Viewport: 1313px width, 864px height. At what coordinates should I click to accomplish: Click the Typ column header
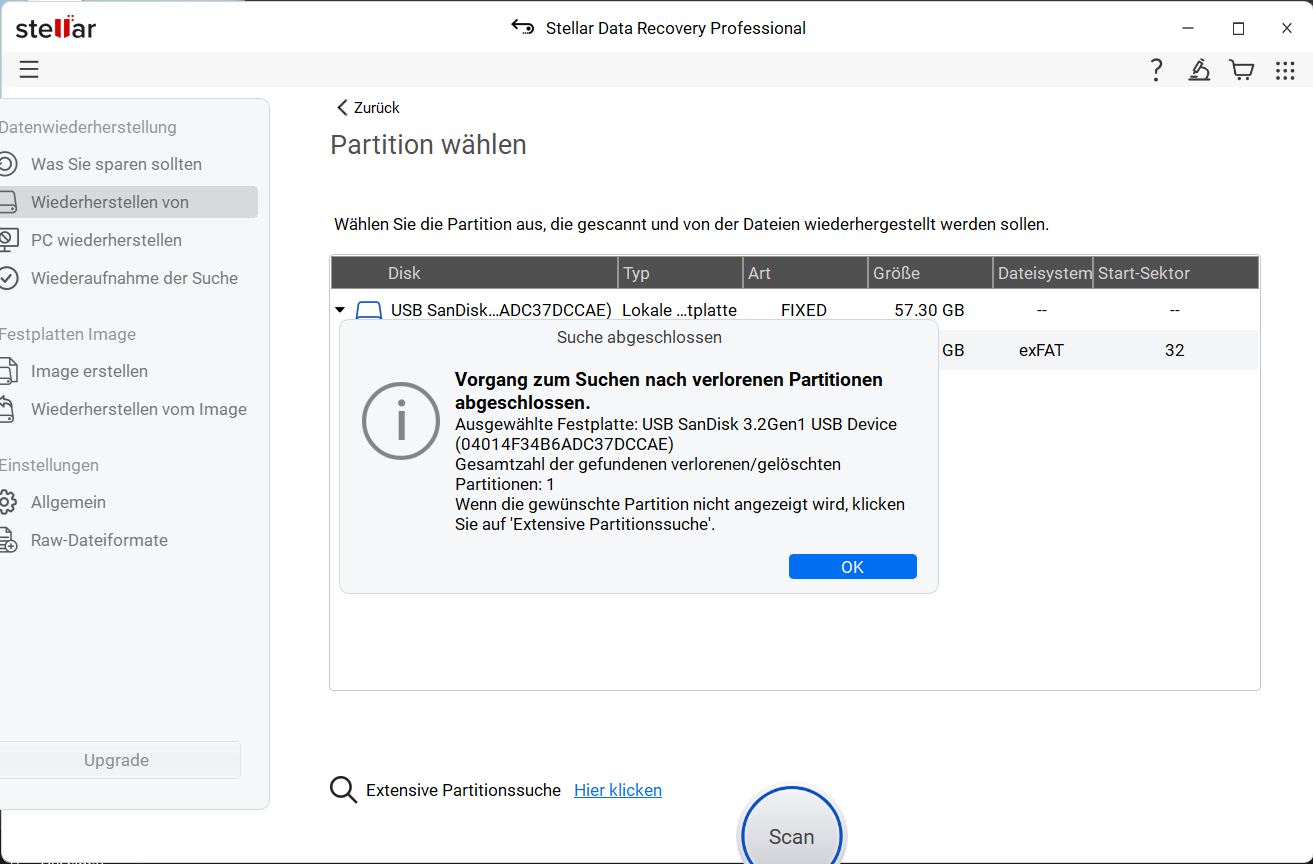coord(681,273)
